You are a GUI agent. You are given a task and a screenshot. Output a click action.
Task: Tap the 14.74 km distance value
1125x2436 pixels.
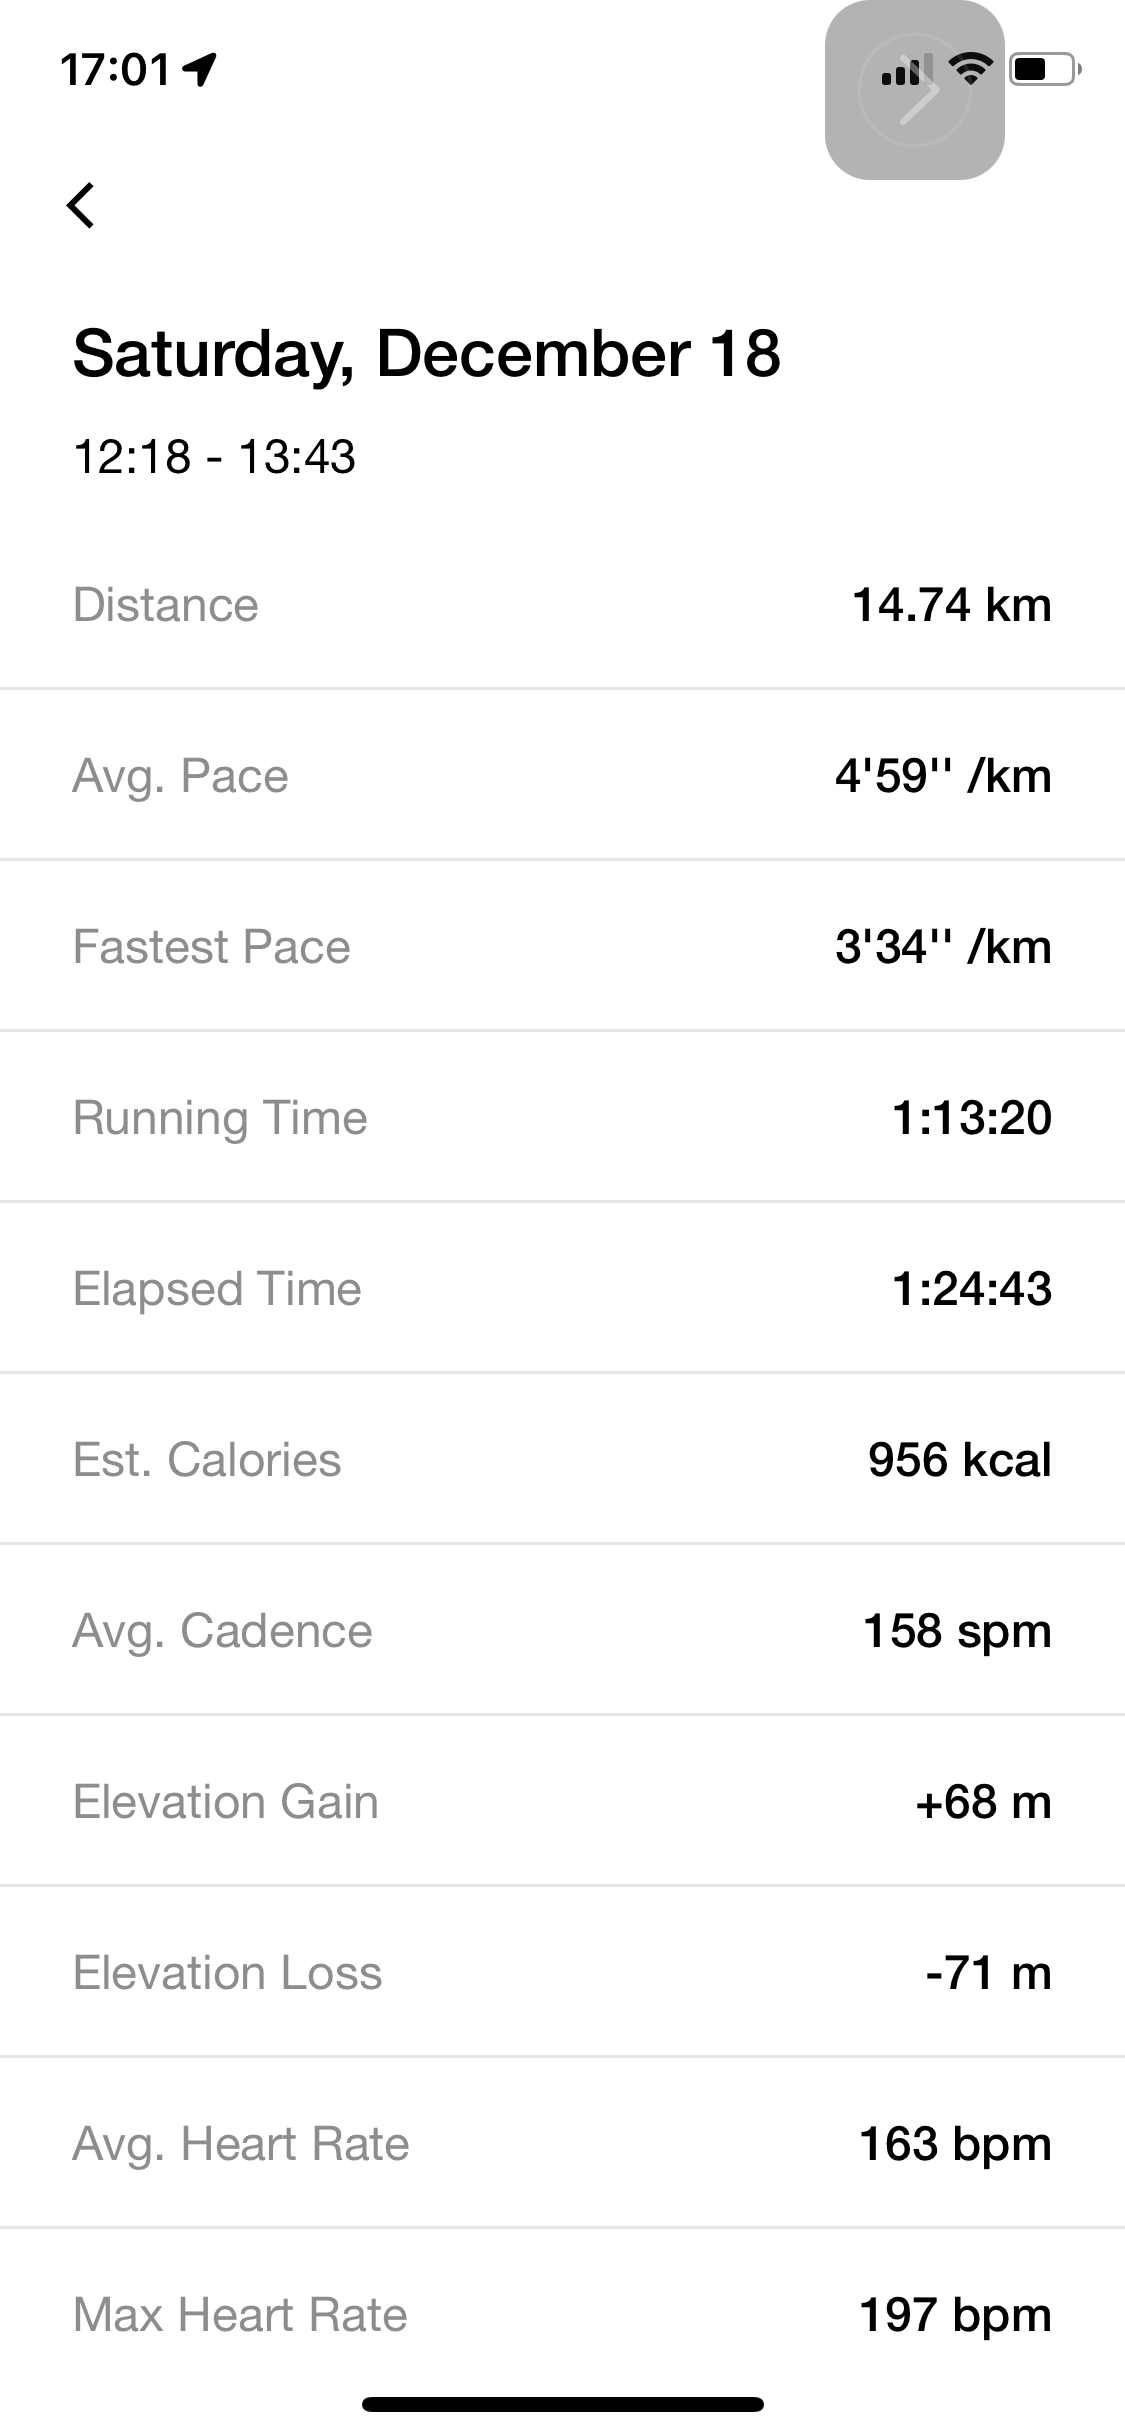[x=951, y=605]
